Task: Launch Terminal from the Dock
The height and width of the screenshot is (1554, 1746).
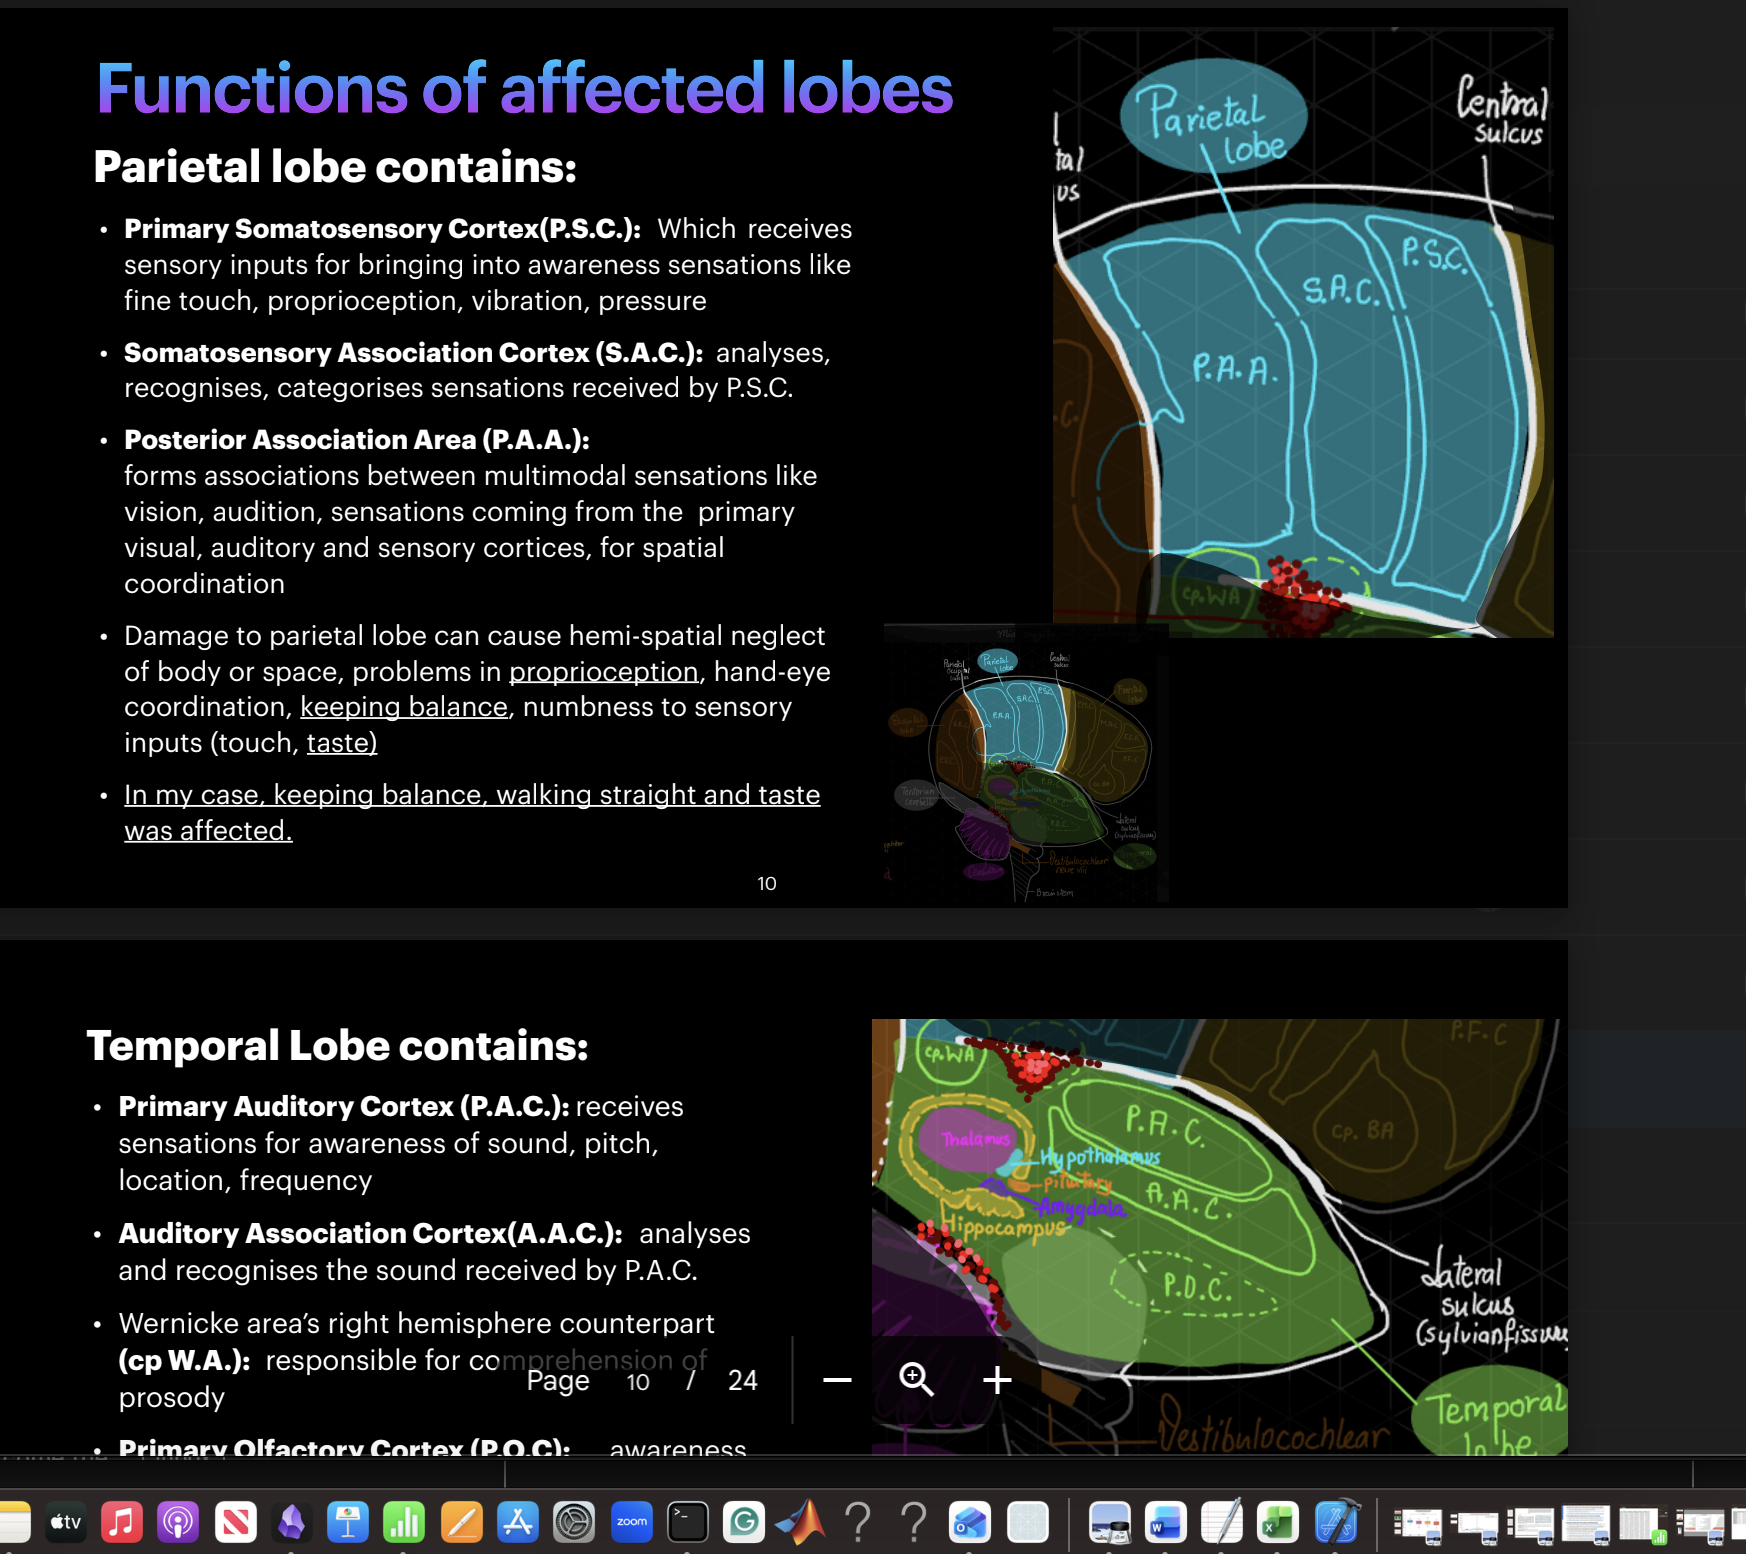Action: [688, 1523]
